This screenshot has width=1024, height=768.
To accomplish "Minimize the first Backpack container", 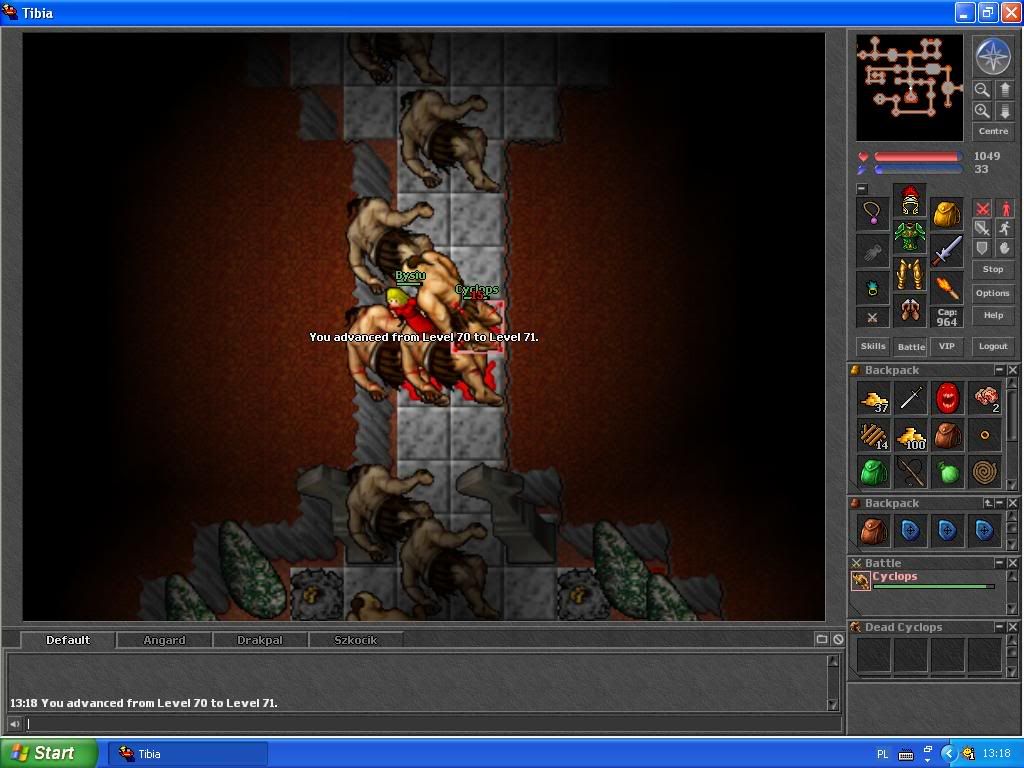I will point(999,370).
